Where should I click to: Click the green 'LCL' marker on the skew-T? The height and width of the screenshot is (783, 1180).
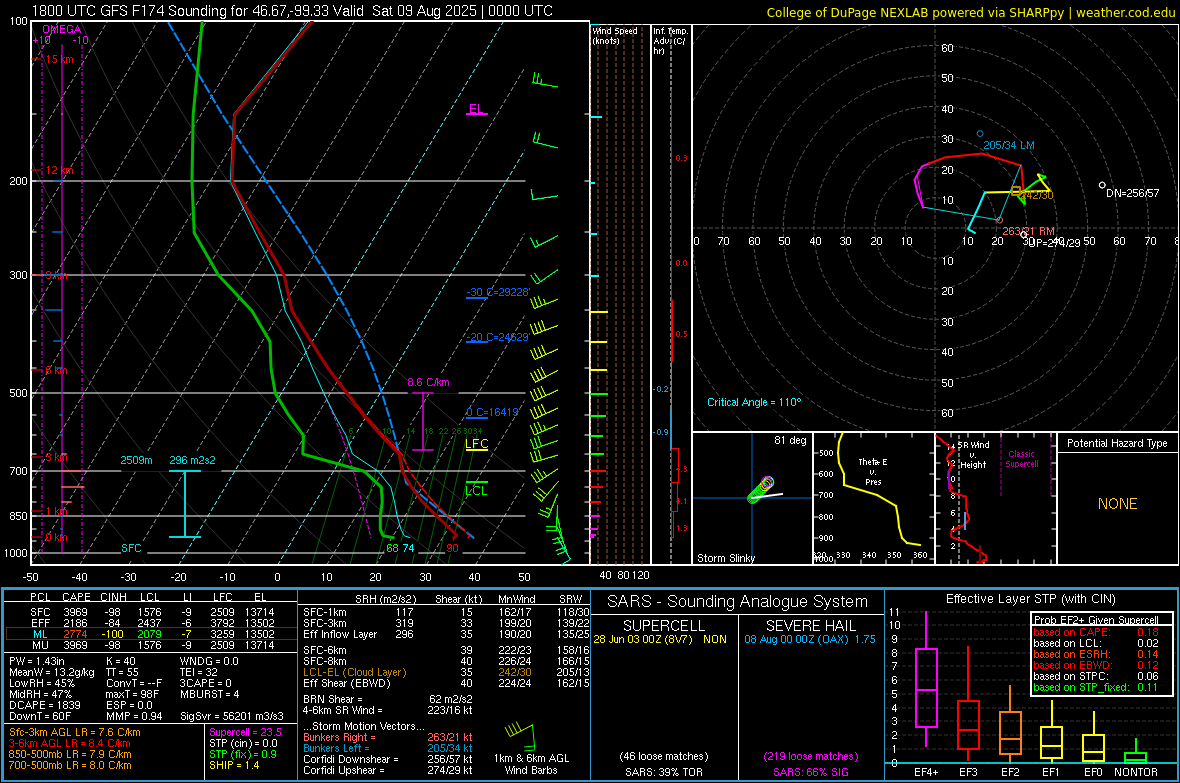(x=476, y=490)
